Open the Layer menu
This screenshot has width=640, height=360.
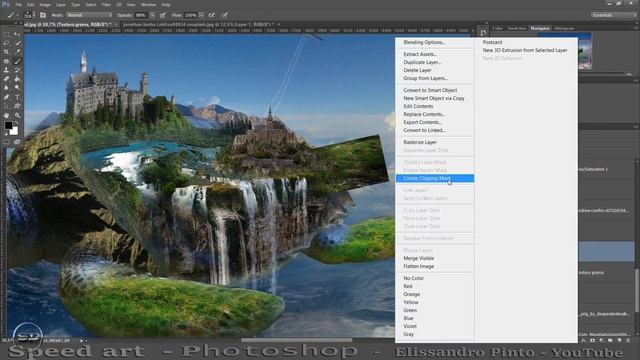click(x=60, y=4)
